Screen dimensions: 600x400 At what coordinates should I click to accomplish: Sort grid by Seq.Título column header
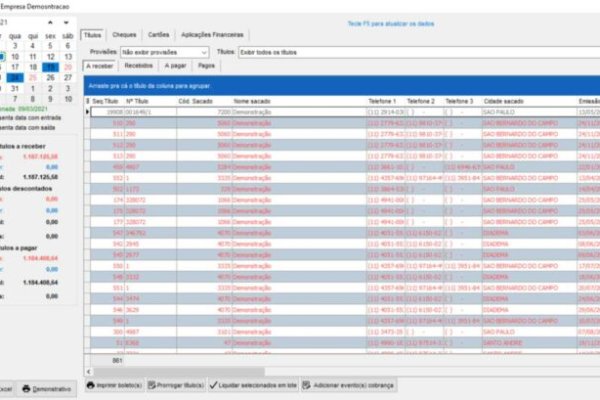tap(106, 101)
